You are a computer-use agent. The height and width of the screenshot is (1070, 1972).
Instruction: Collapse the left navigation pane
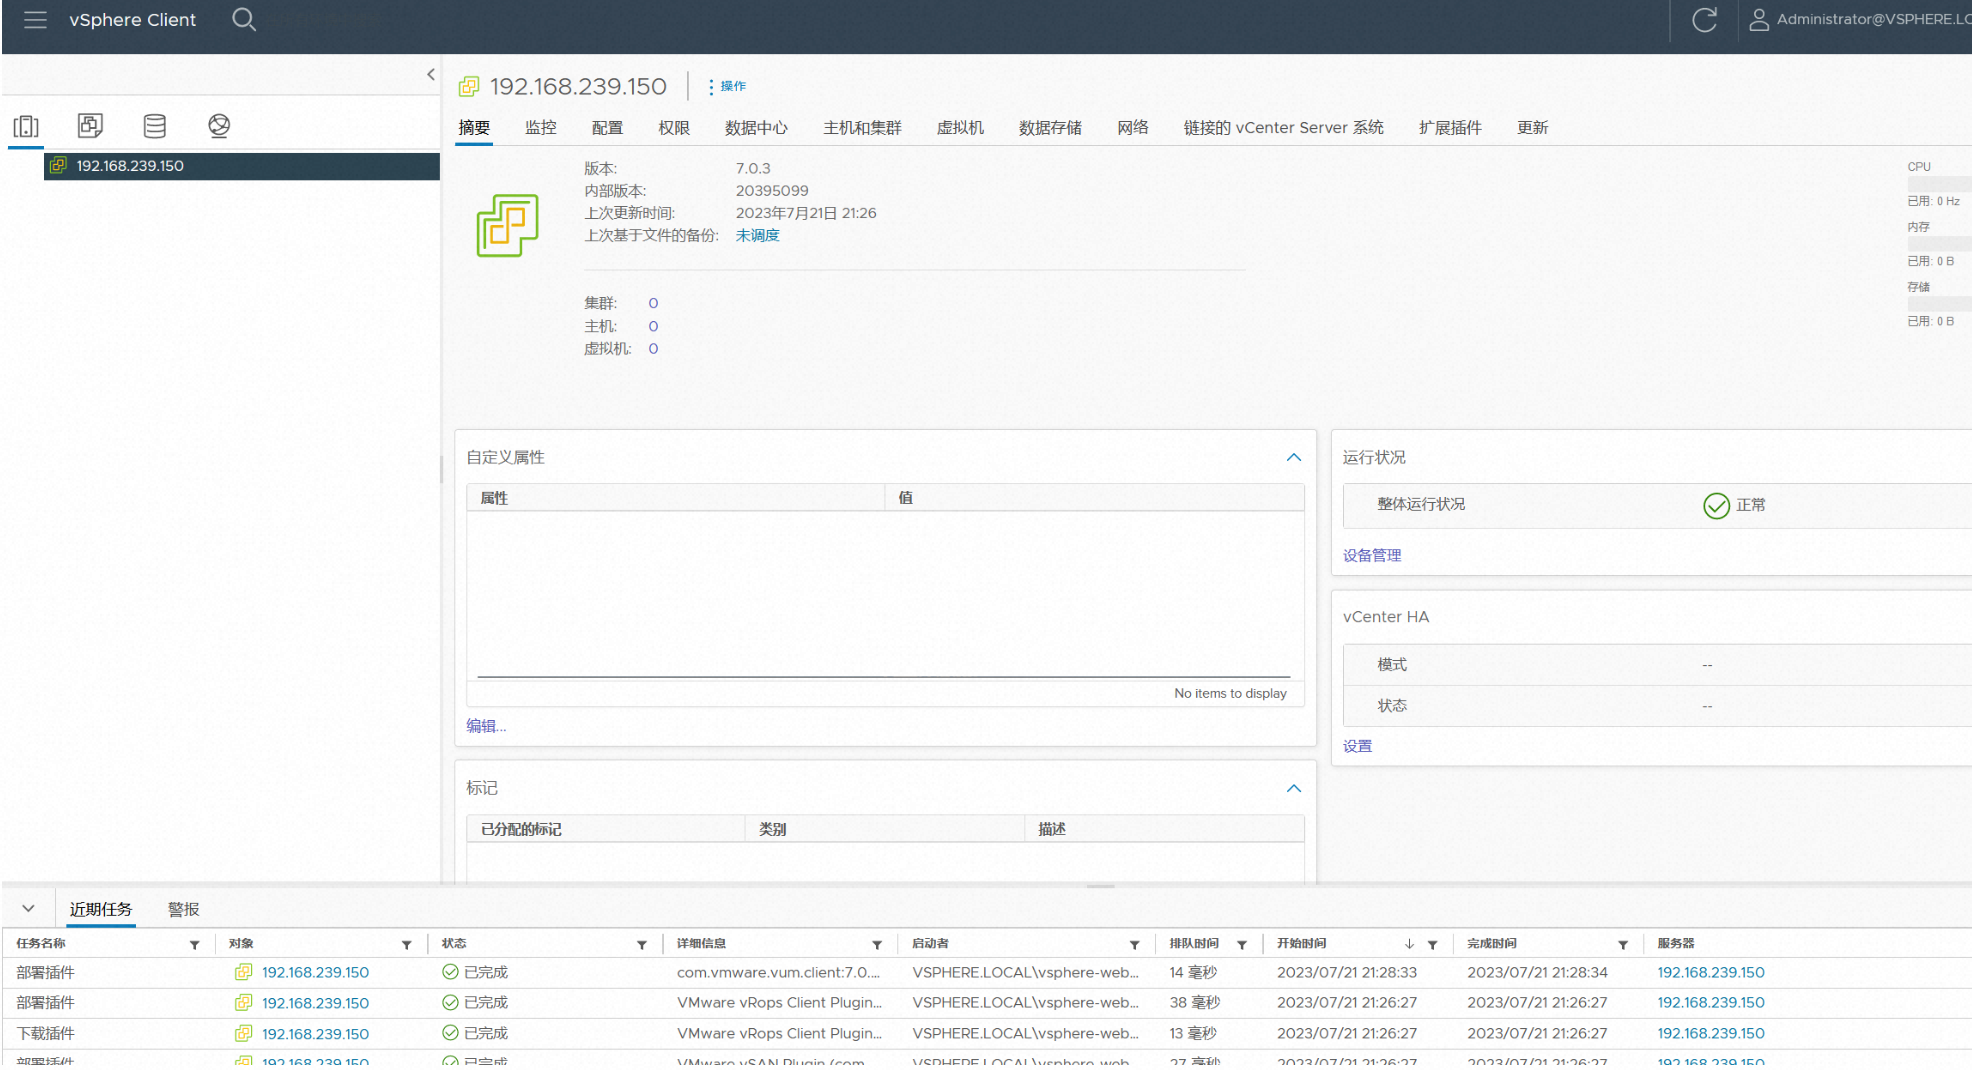click(431, 74)
